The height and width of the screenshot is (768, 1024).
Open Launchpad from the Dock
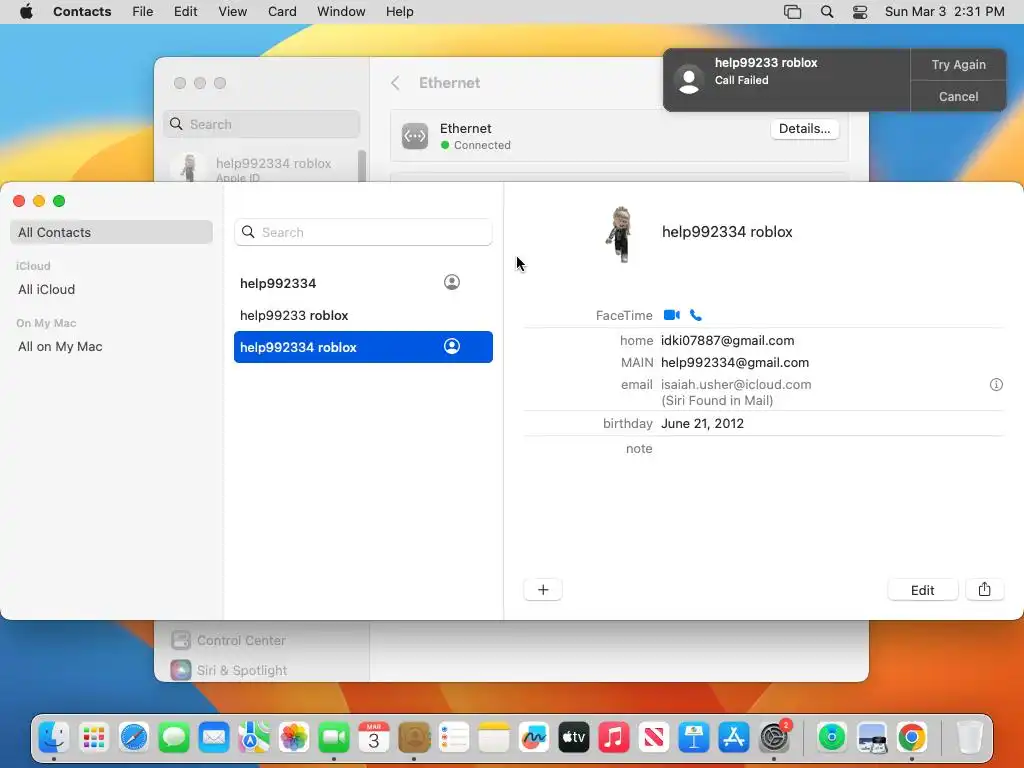[94, 737]
